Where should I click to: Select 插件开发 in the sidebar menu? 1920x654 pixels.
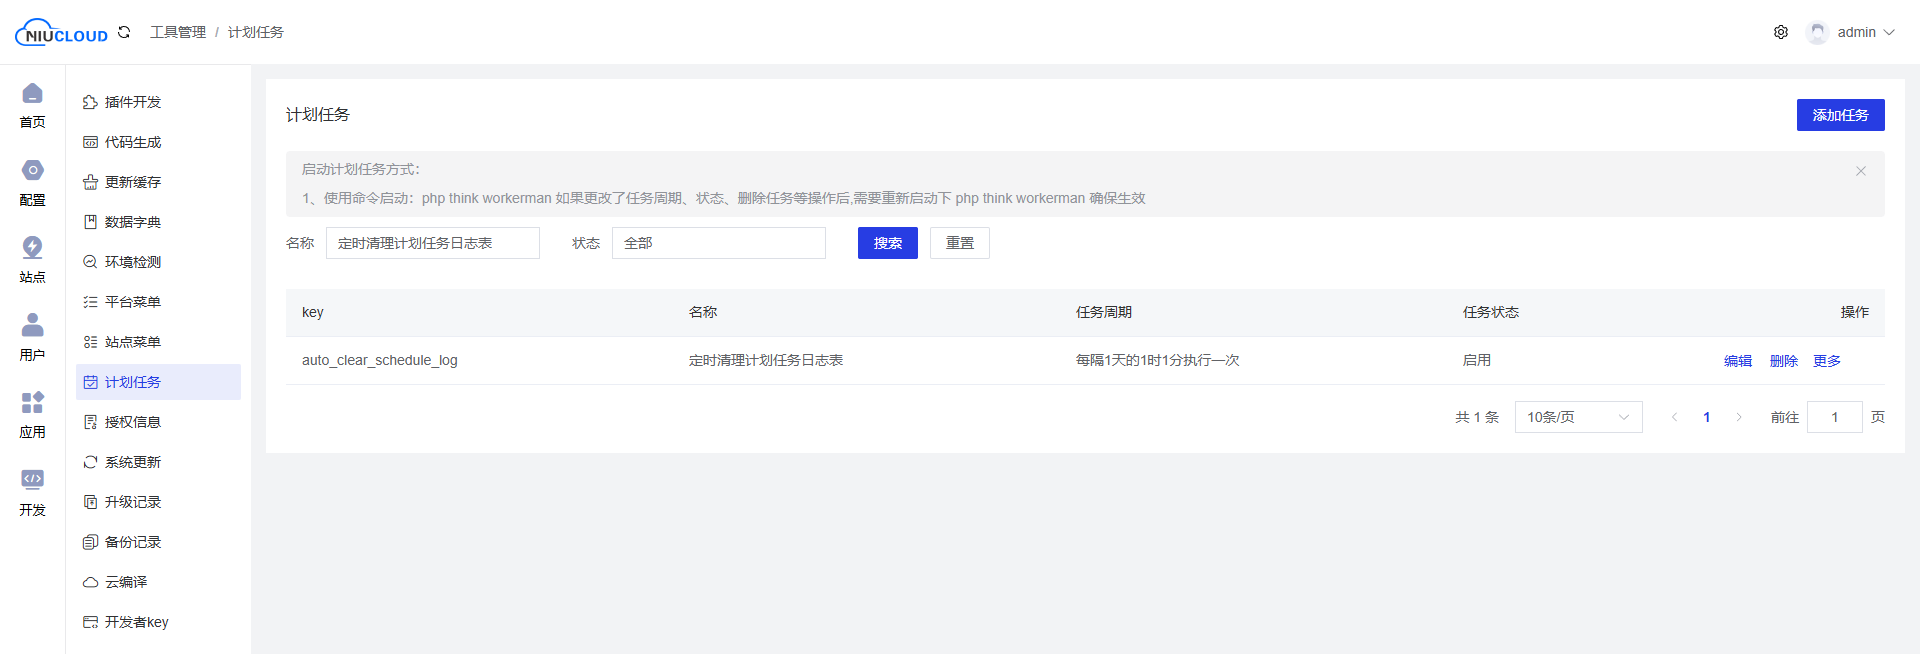point(133,102)
